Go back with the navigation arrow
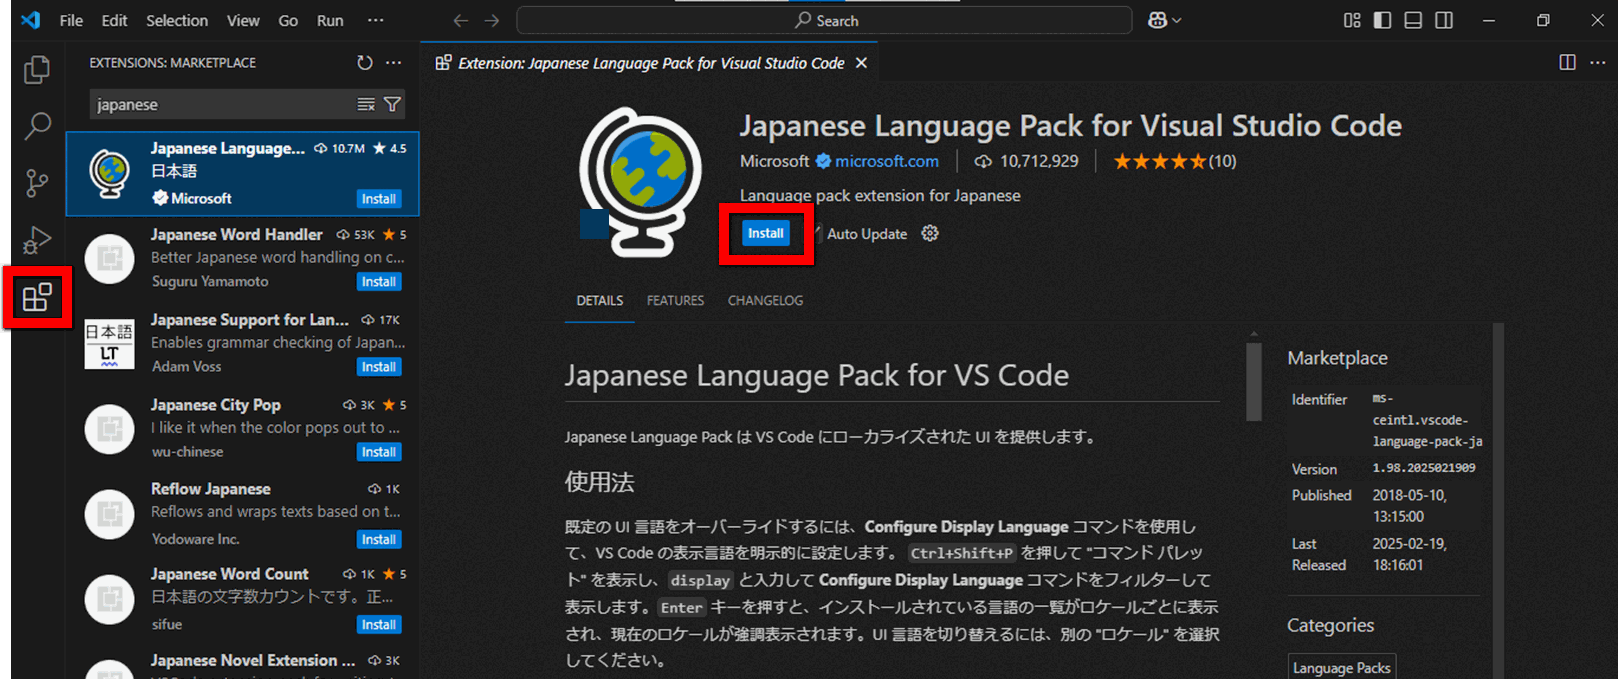Viewport: 1618px width, 679px height. tap(460, 20)
